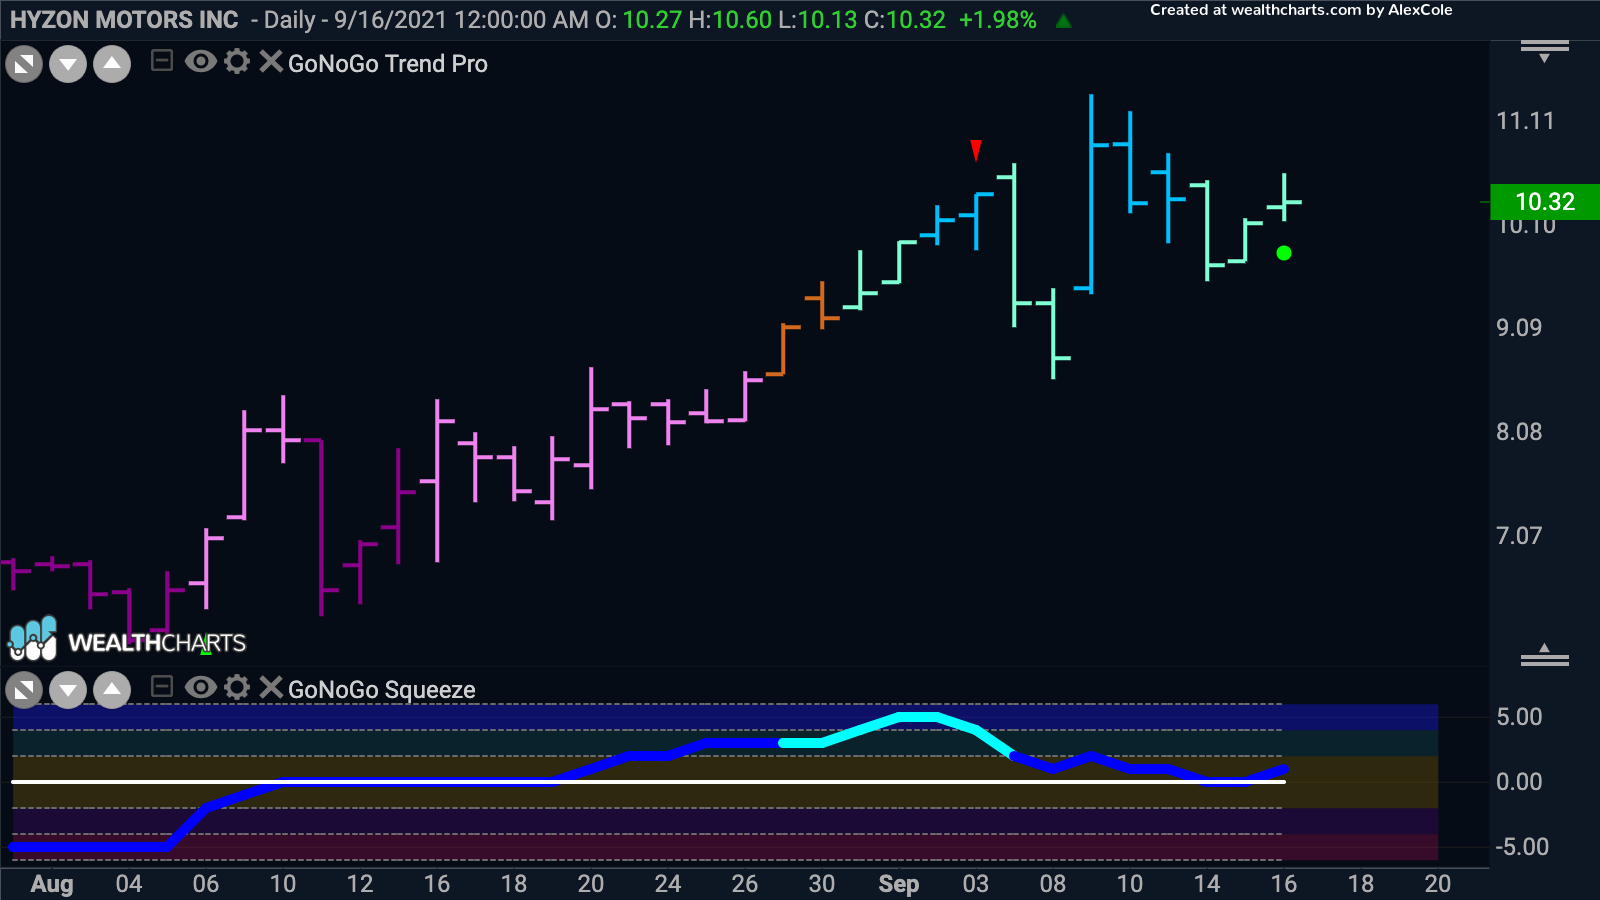
Task: Open GoNoGo Trend Pro settings gear
Action: 237,62
